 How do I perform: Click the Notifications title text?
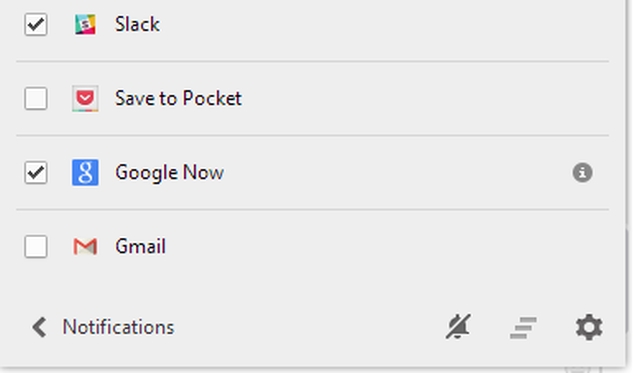tap(118, 327)
